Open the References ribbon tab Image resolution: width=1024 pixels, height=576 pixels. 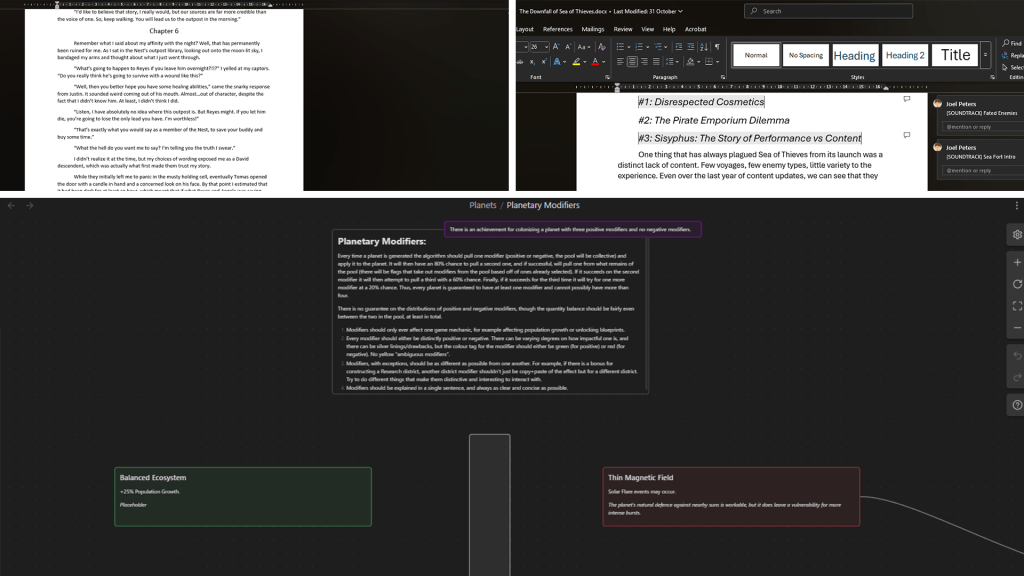pos(557,29)
